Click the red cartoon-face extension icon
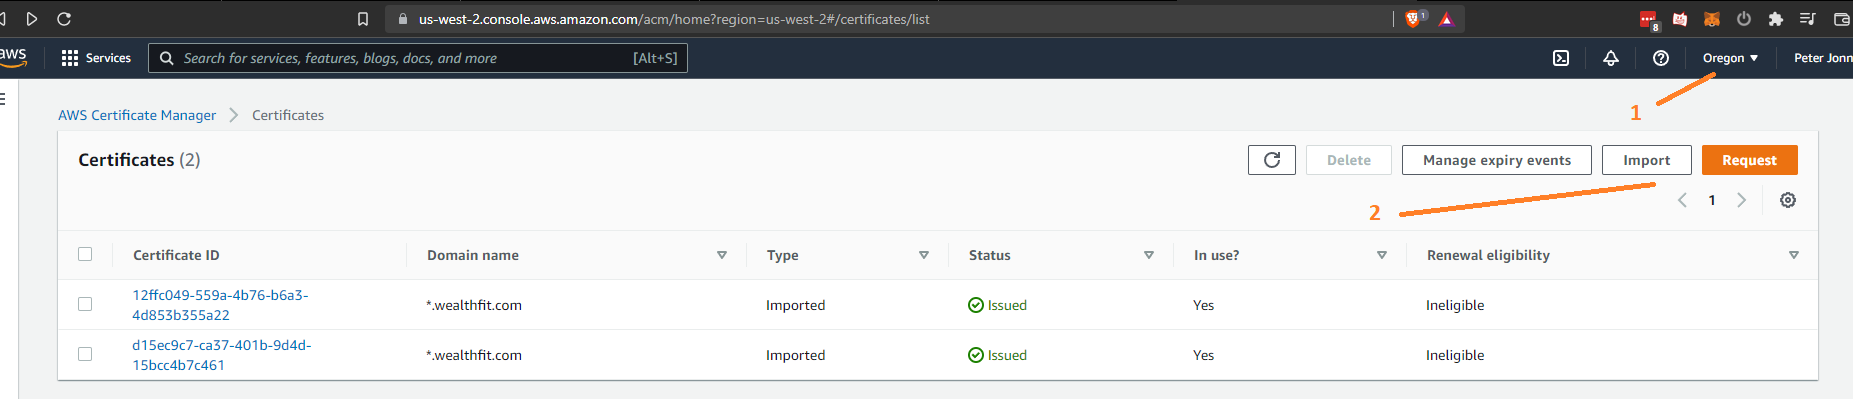 point(1680,19)
